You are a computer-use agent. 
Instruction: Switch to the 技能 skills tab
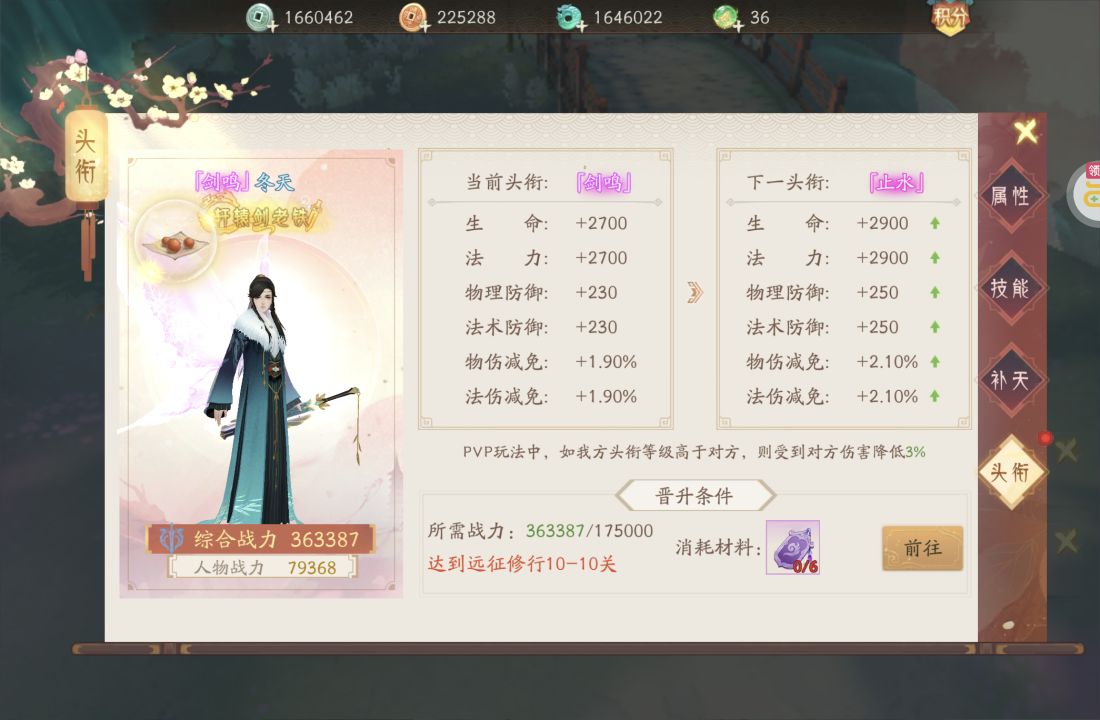tap(1011, 288)
